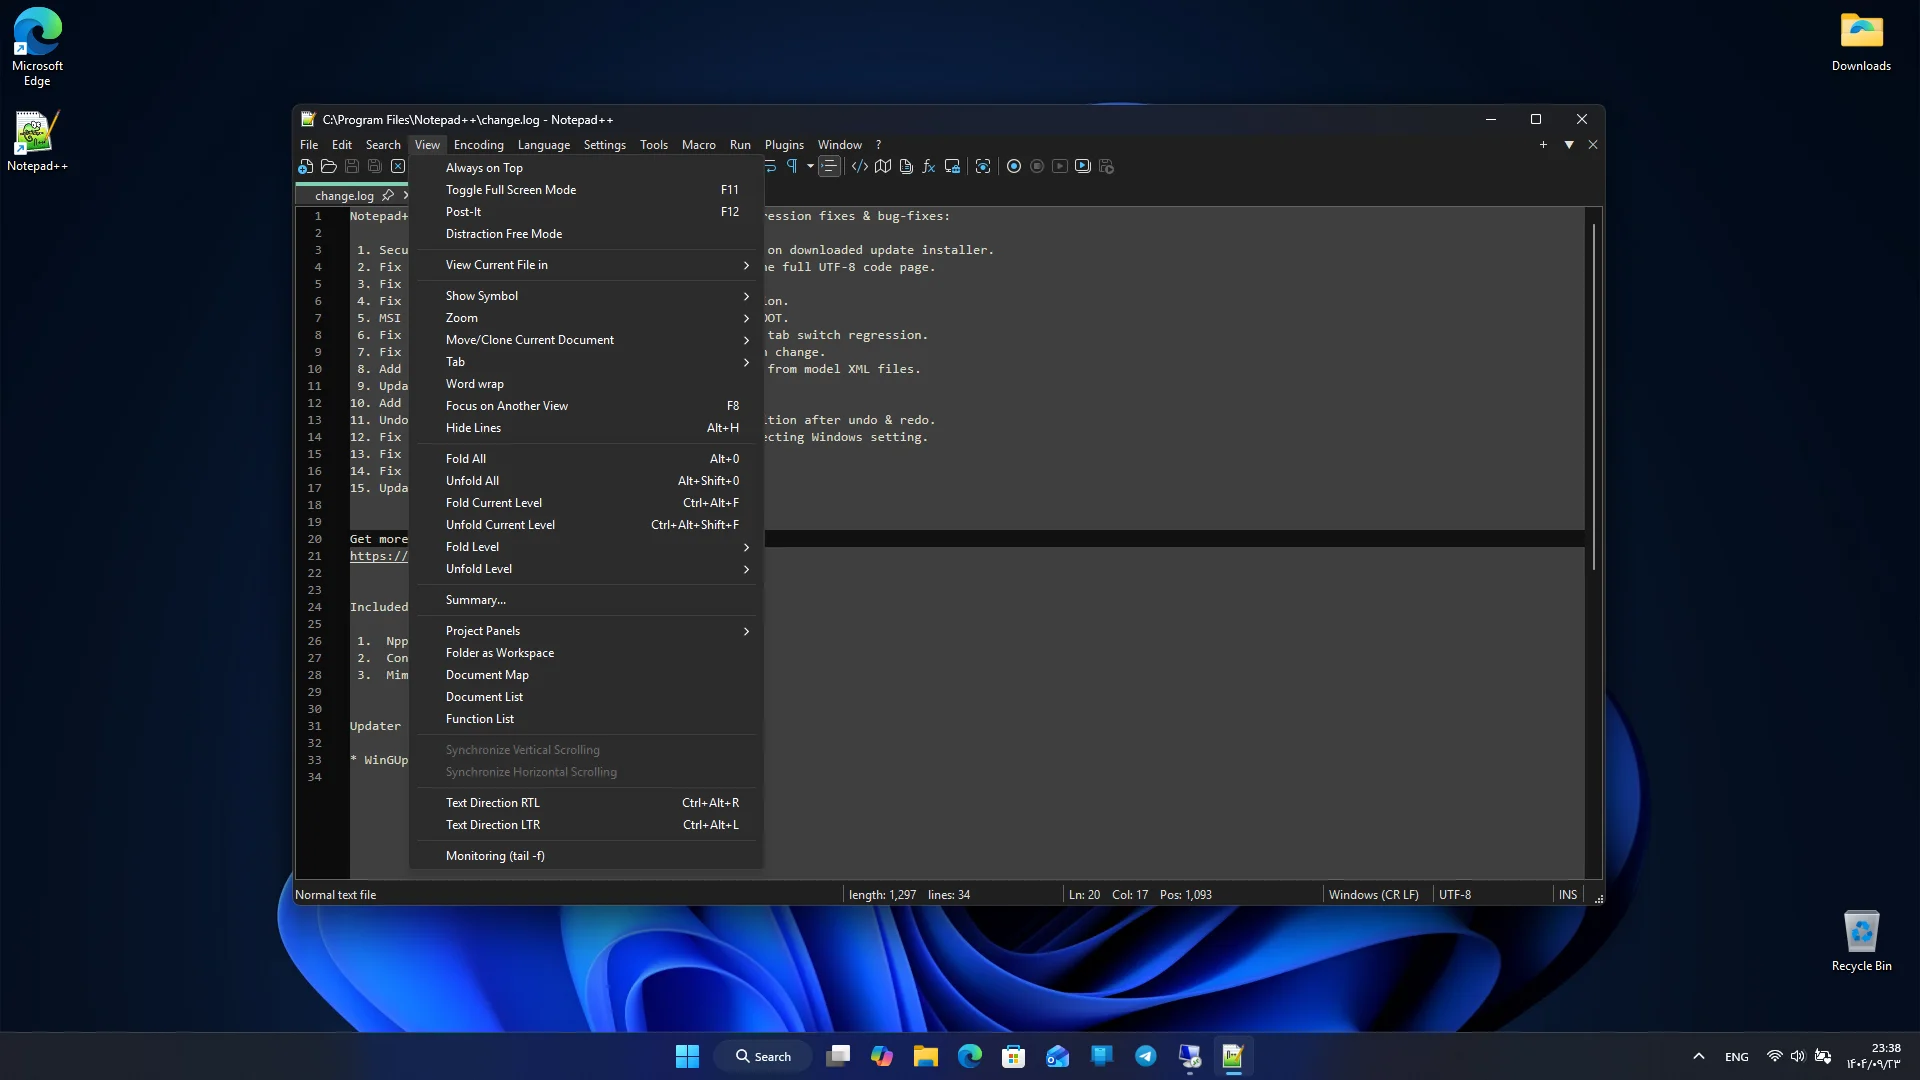Click the Open file folder icon
The width and height of the screenshot is (1920, 1080).
click(329, 166)
